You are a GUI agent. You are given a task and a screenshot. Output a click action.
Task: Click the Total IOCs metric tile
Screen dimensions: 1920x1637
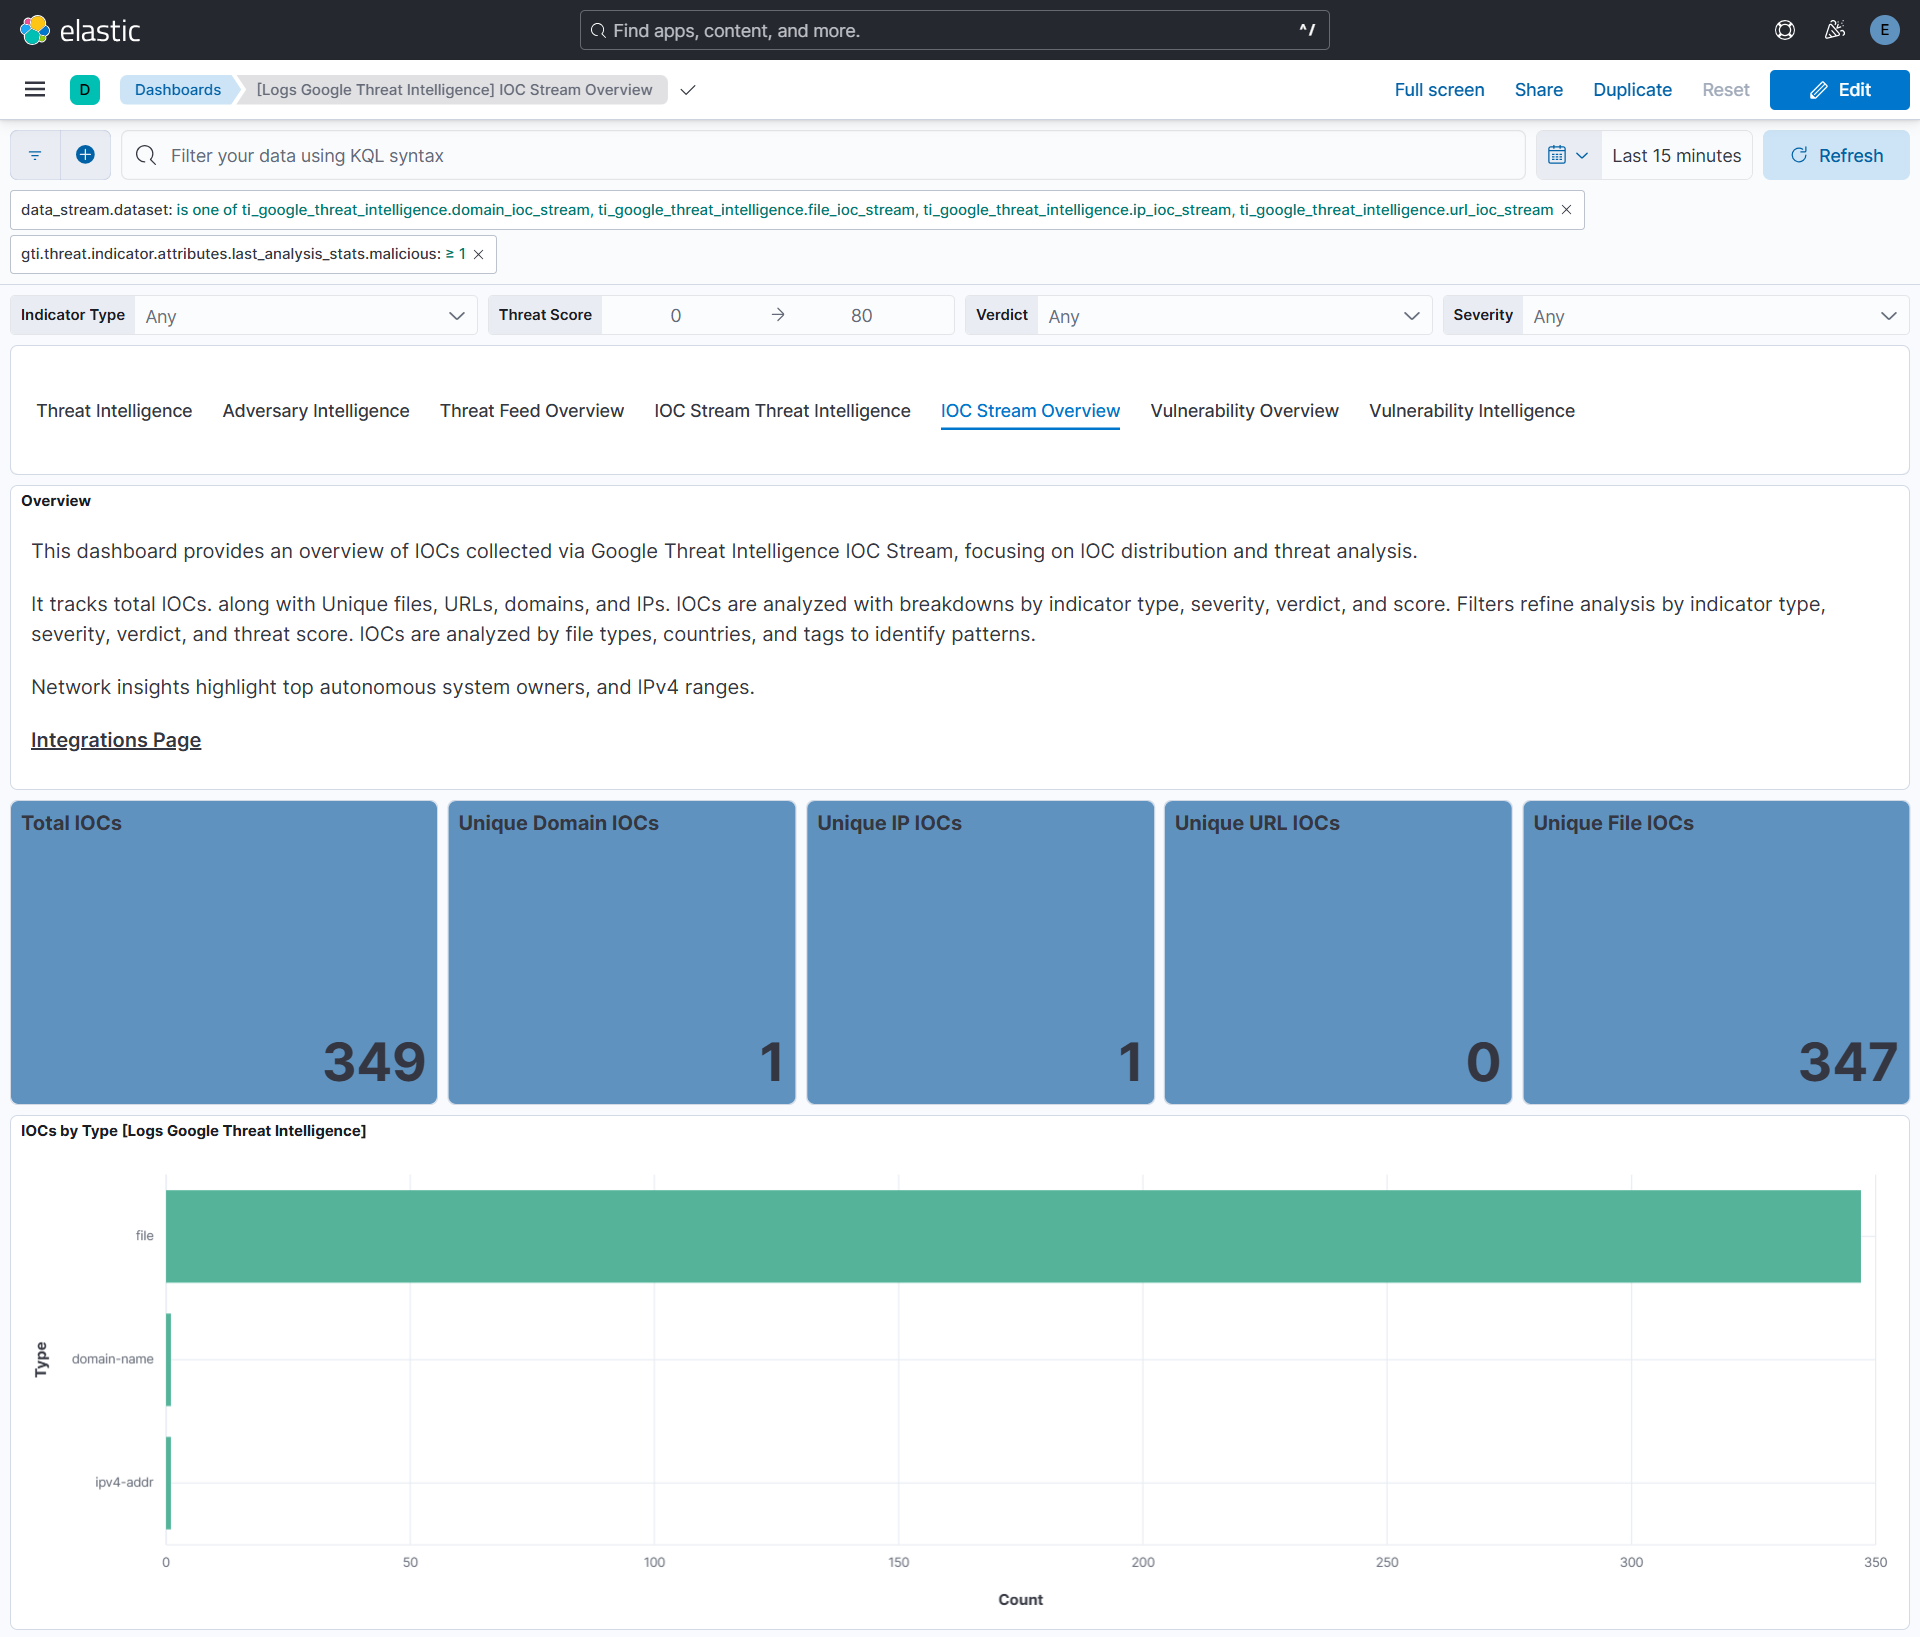click(224, 952)
